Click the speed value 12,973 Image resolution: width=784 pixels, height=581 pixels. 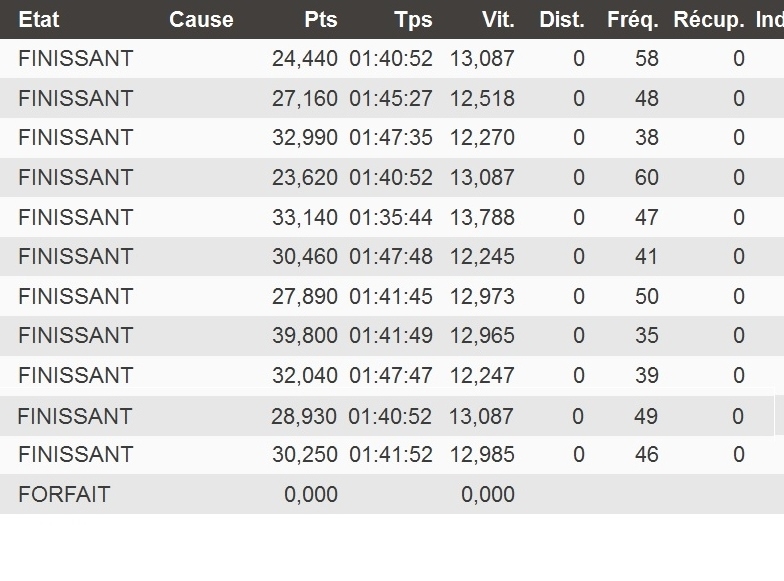coord(482,296)
